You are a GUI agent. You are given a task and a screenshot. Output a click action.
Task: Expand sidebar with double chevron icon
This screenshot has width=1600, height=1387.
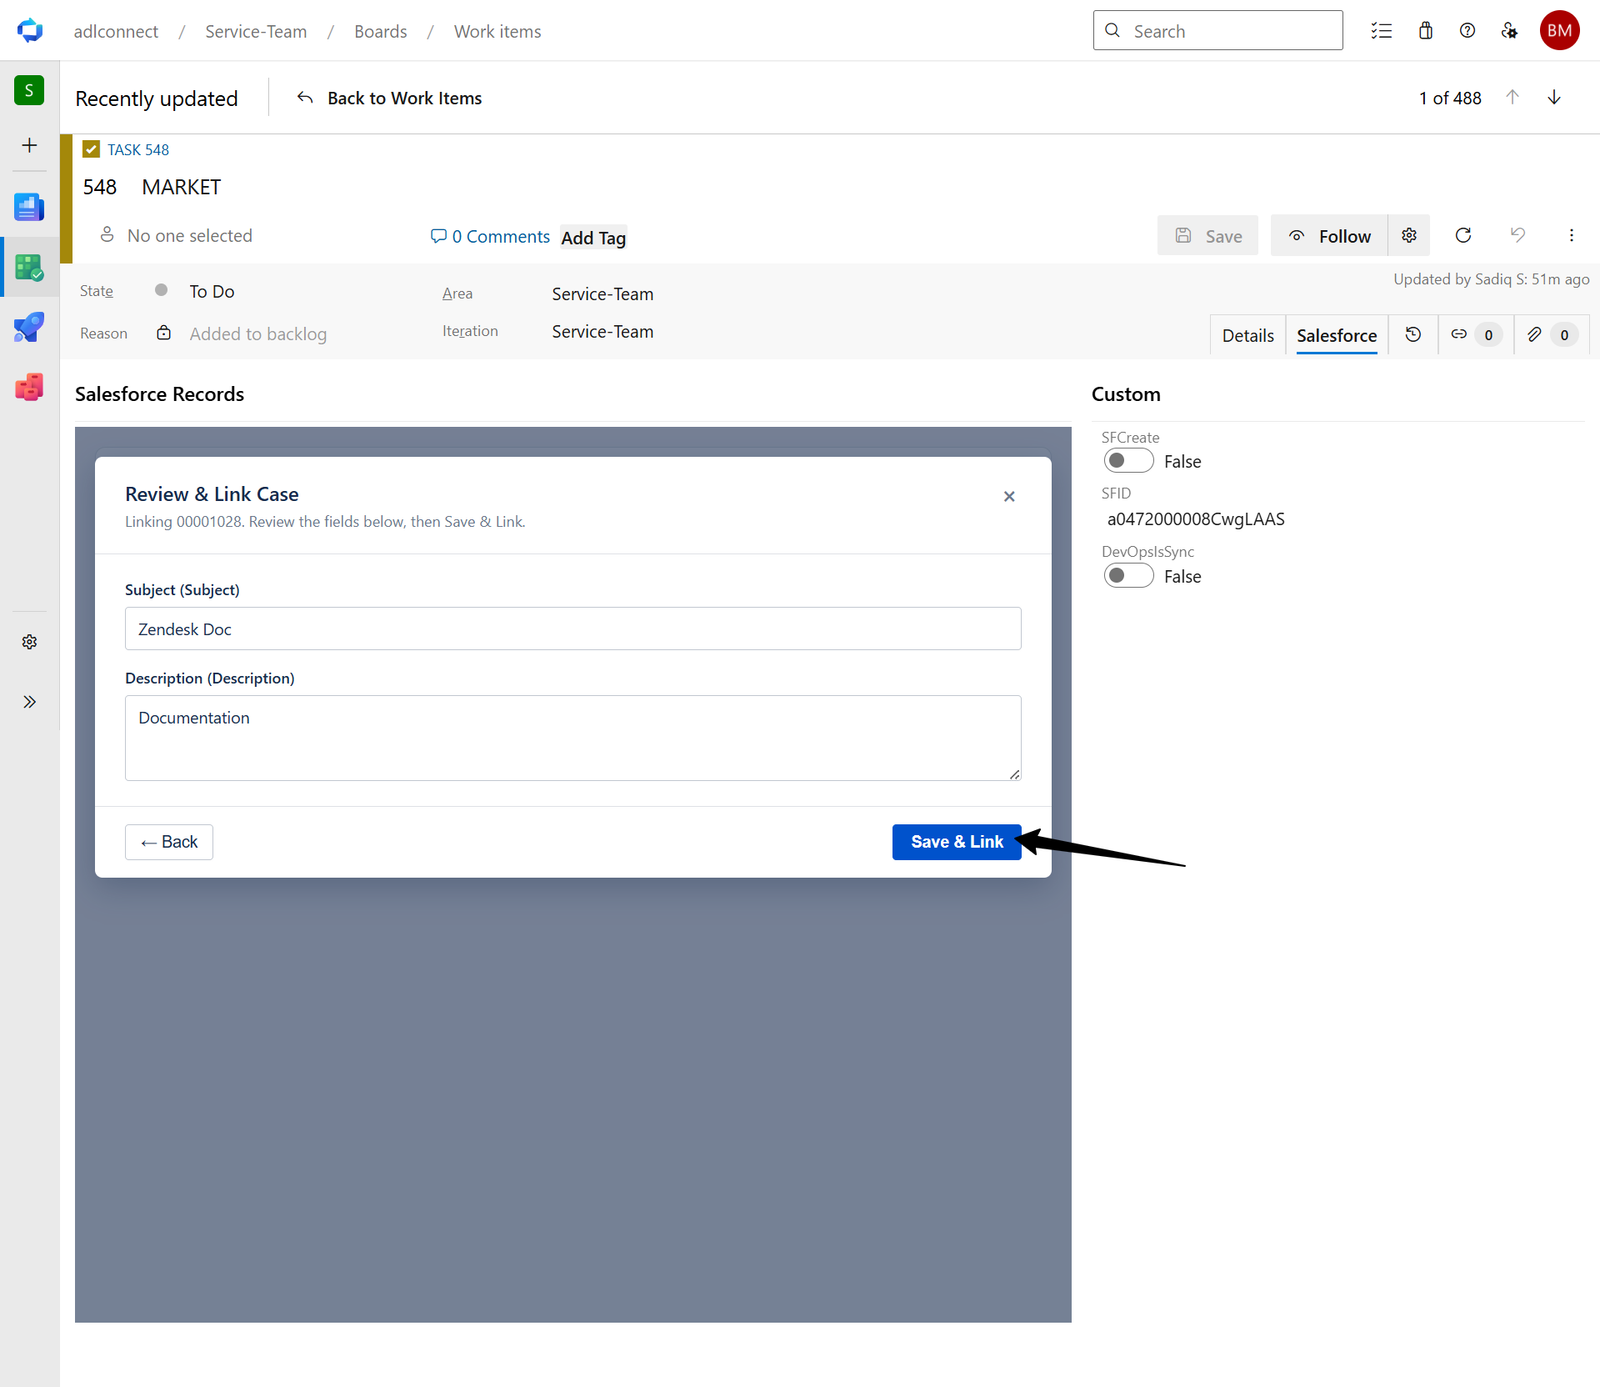click(x=29, y=702)
